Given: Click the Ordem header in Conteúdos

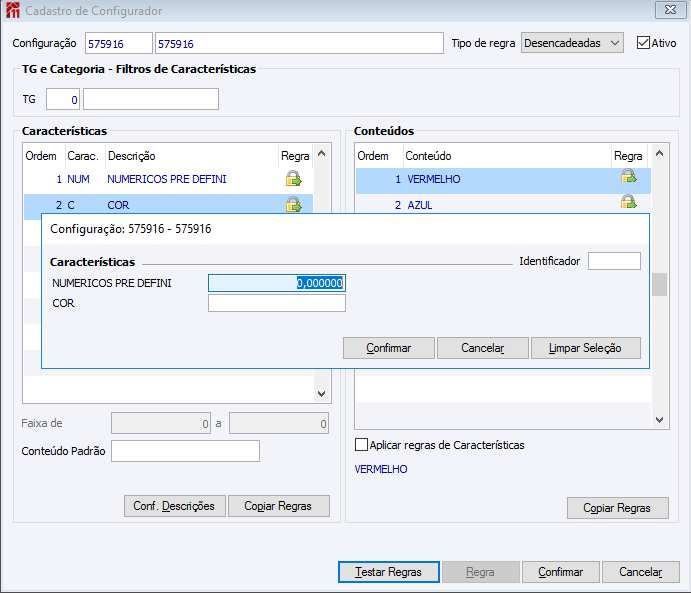Looking at the screenshot, I should click(373, 156).
